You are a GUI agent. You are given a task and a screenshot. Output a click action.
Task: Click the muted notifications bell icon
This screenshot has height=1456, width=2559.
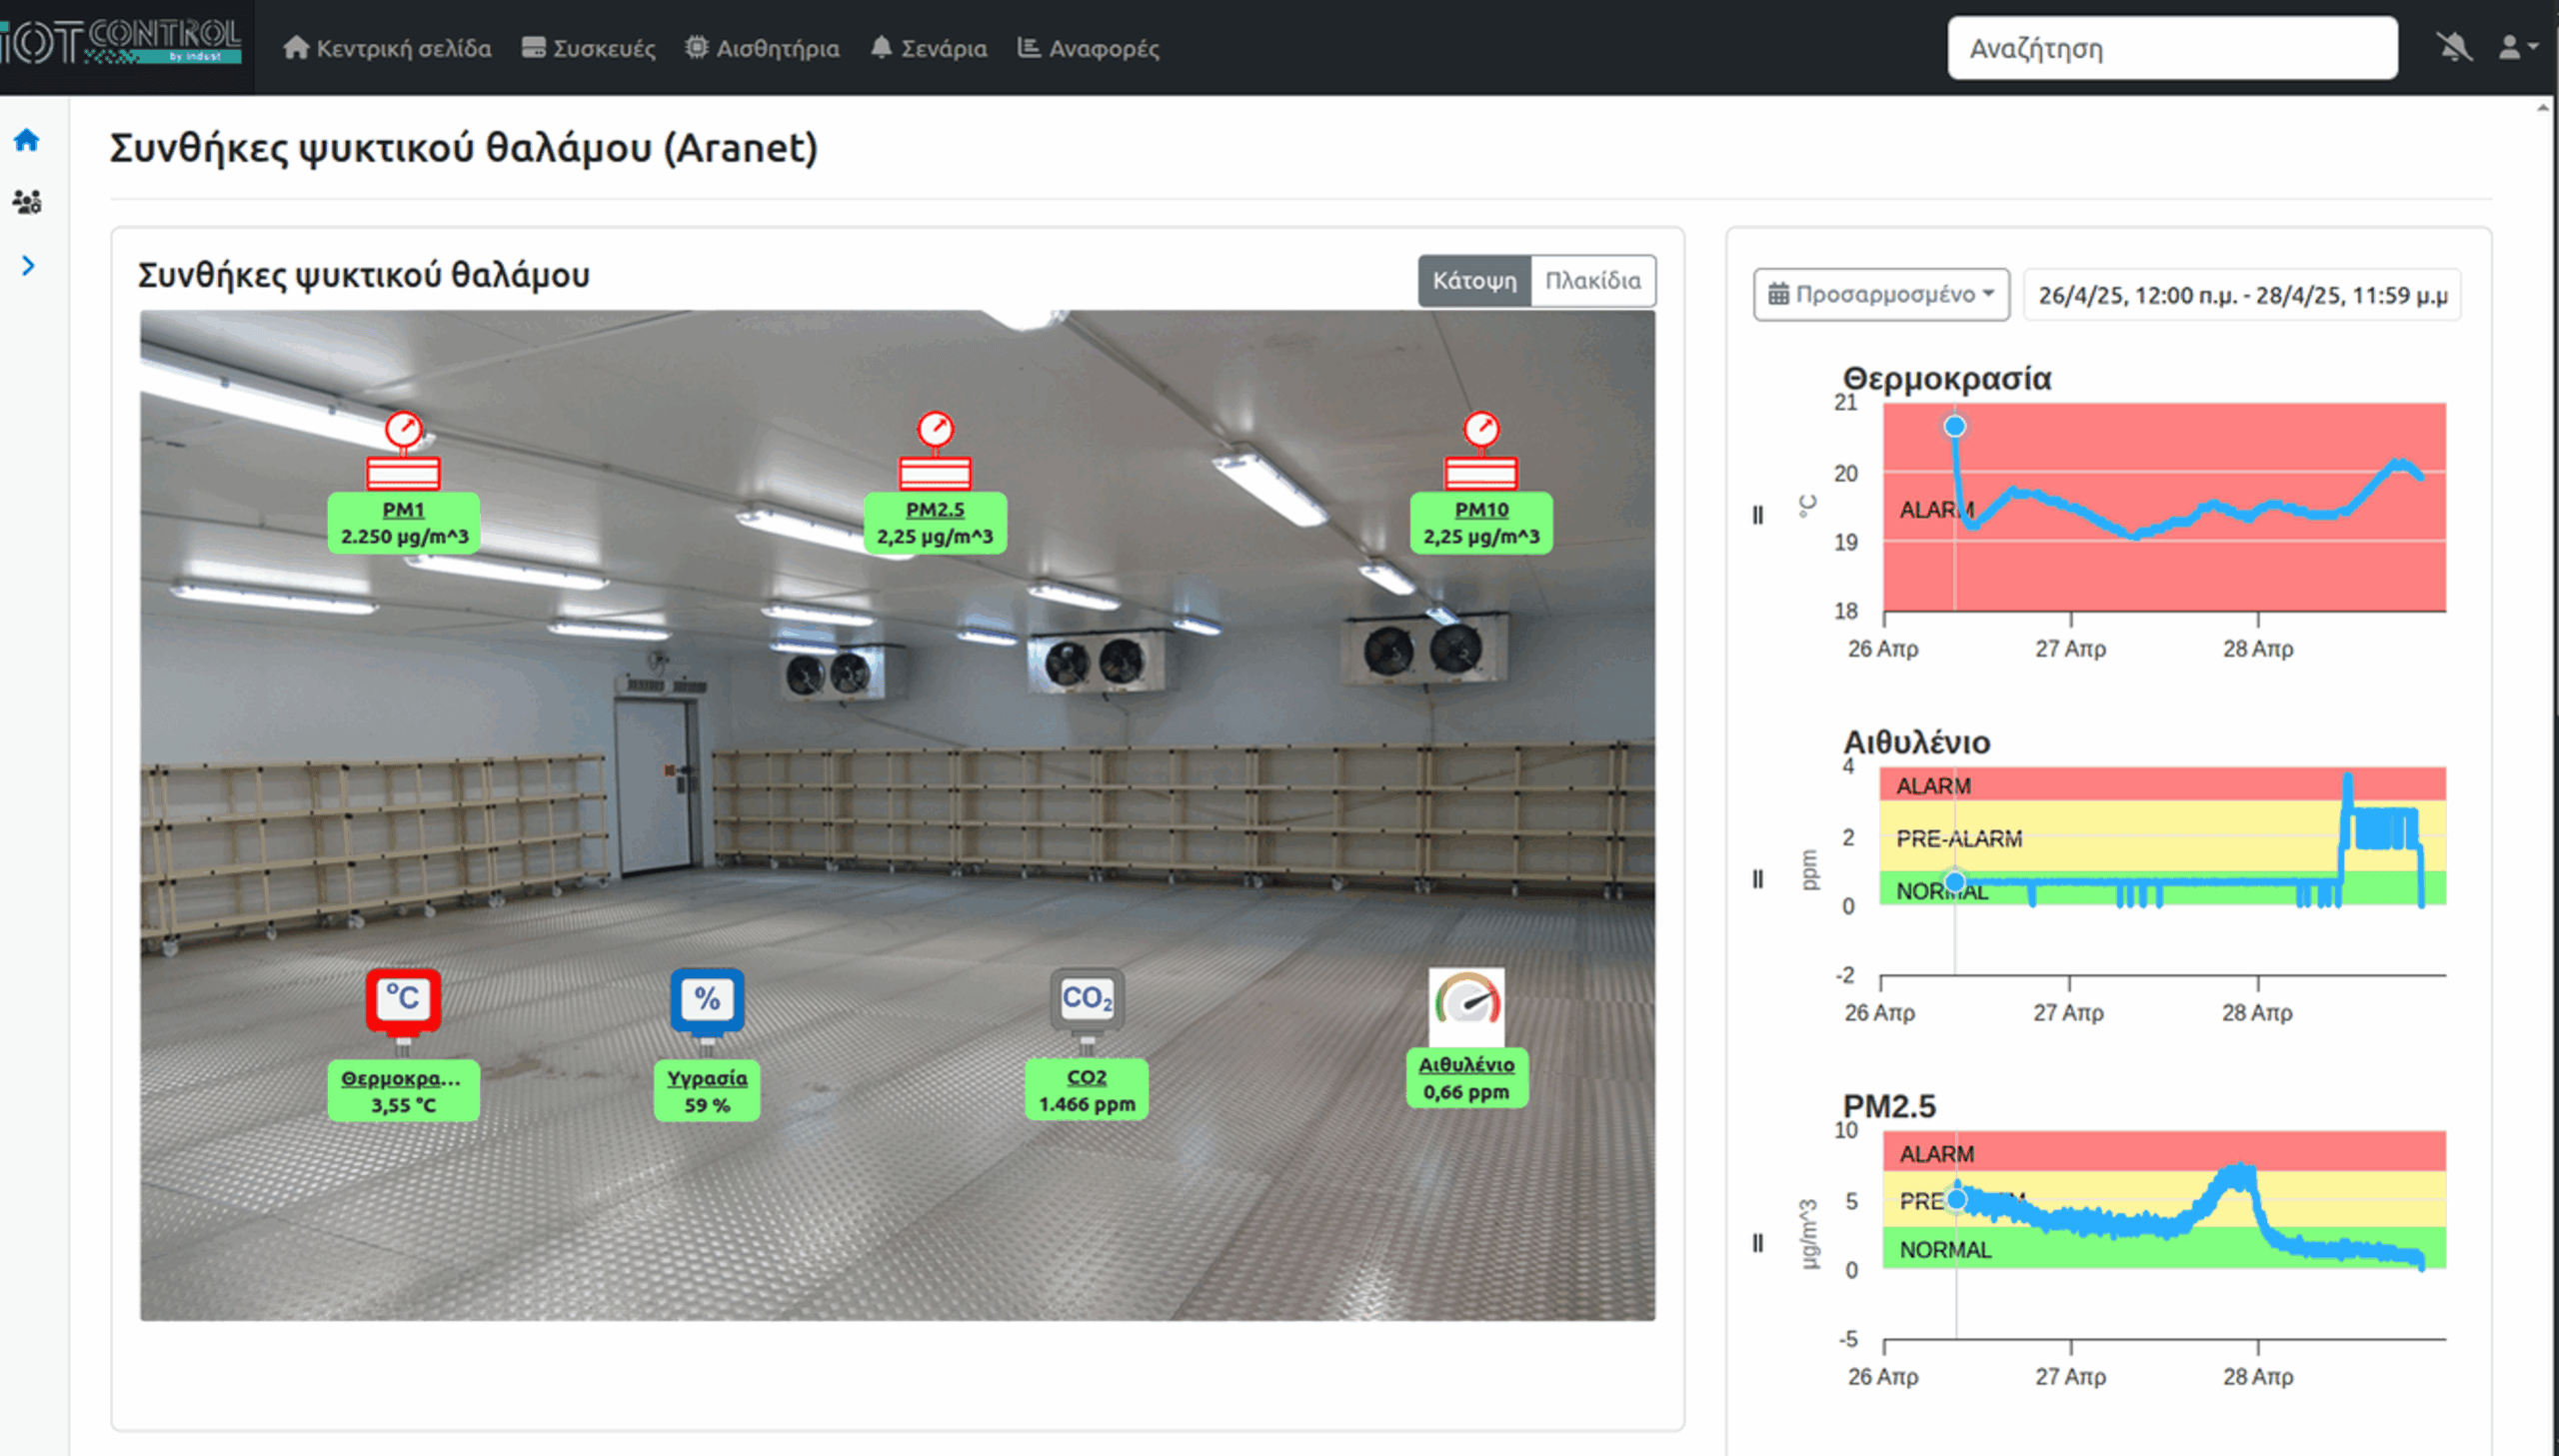[x=2453, y=47]
